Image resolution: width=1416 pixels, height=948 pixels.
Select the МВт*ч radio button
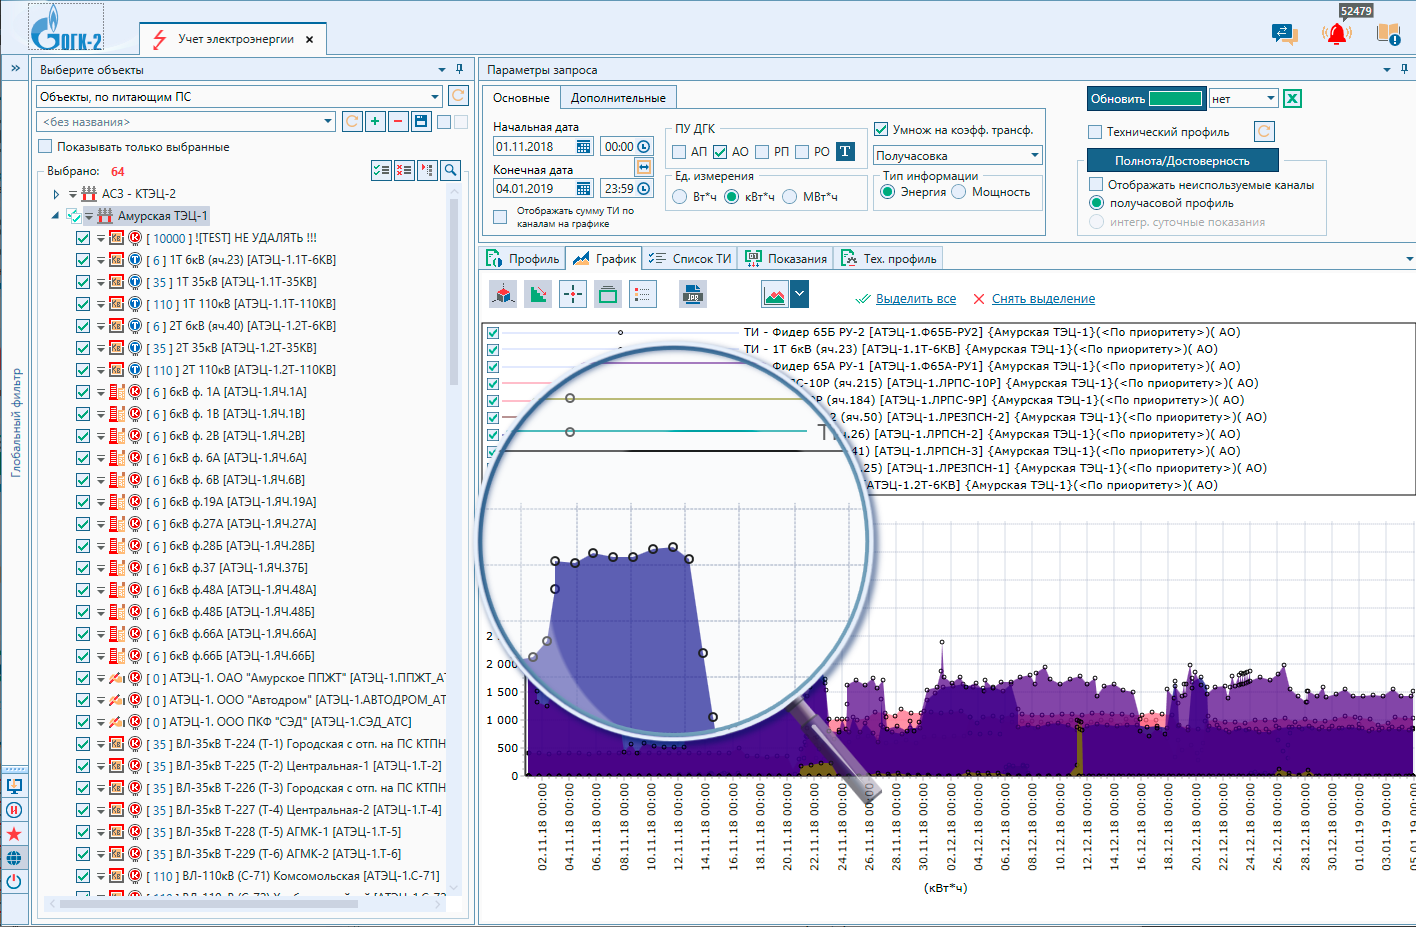pos(790,197)
